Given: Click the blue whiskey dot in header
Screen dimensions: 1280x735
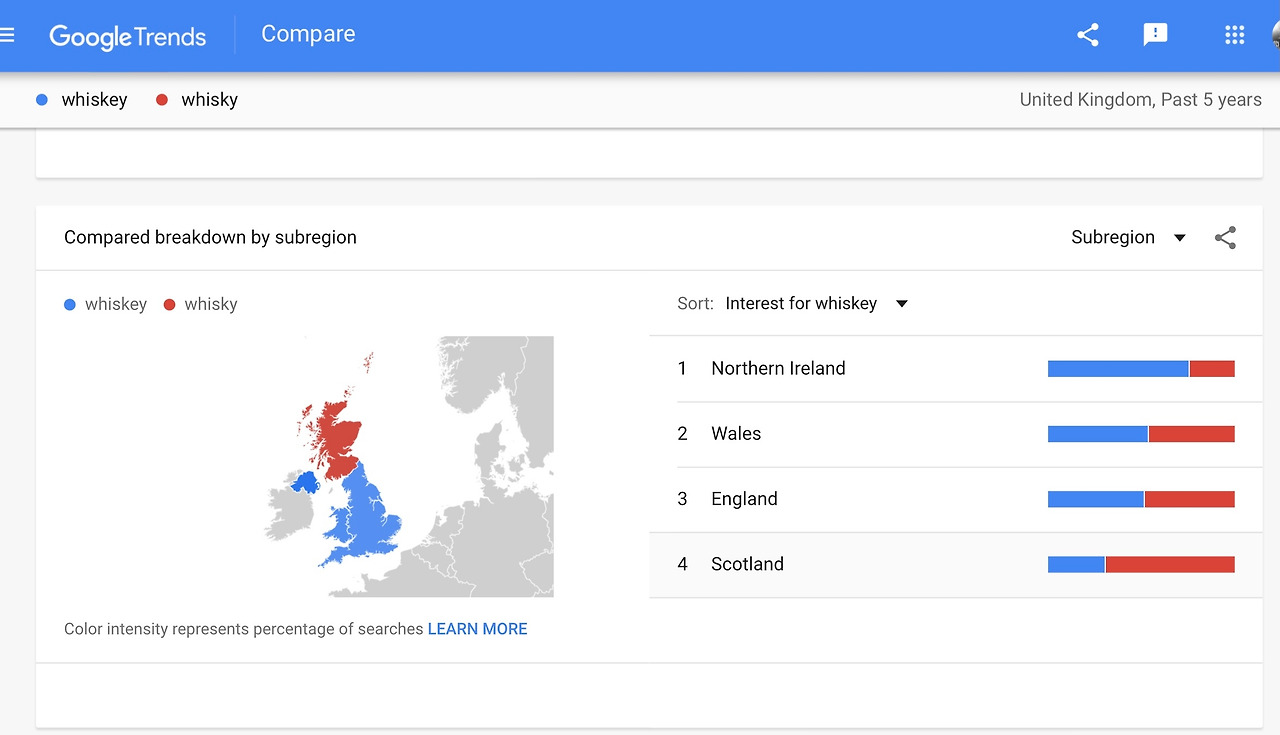Looking at the screenshot, I should [x=42, y=100].
